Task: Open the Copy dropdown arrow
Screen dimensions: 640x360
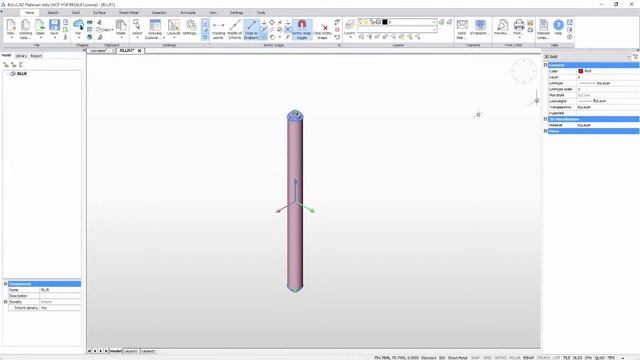Action: (x=112, y=30)
